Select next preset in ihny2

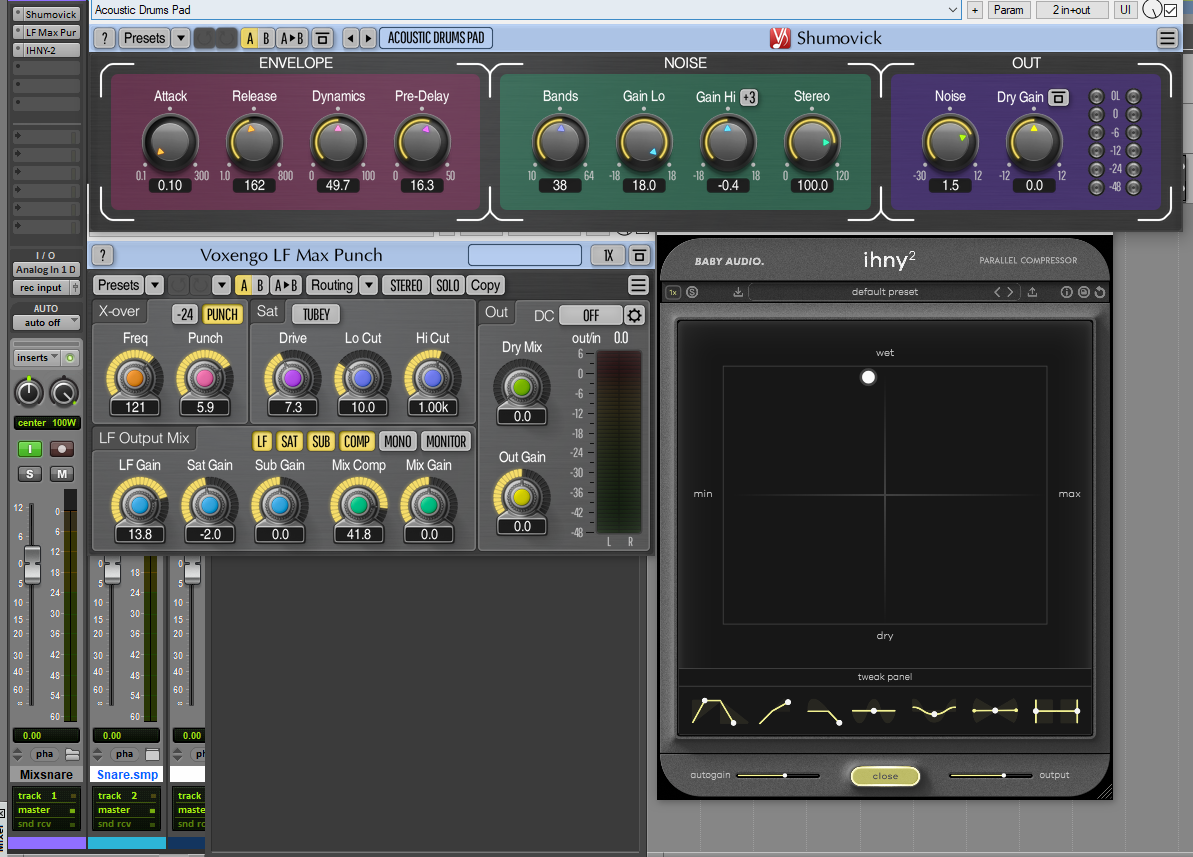[x=1010, y=292]
